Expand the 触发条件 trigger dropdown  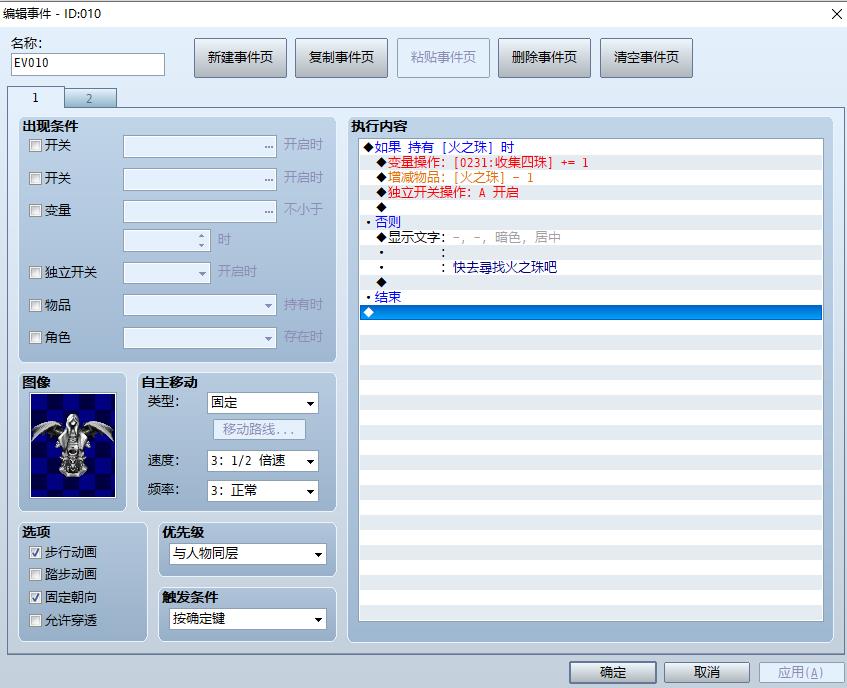(248, 619)
